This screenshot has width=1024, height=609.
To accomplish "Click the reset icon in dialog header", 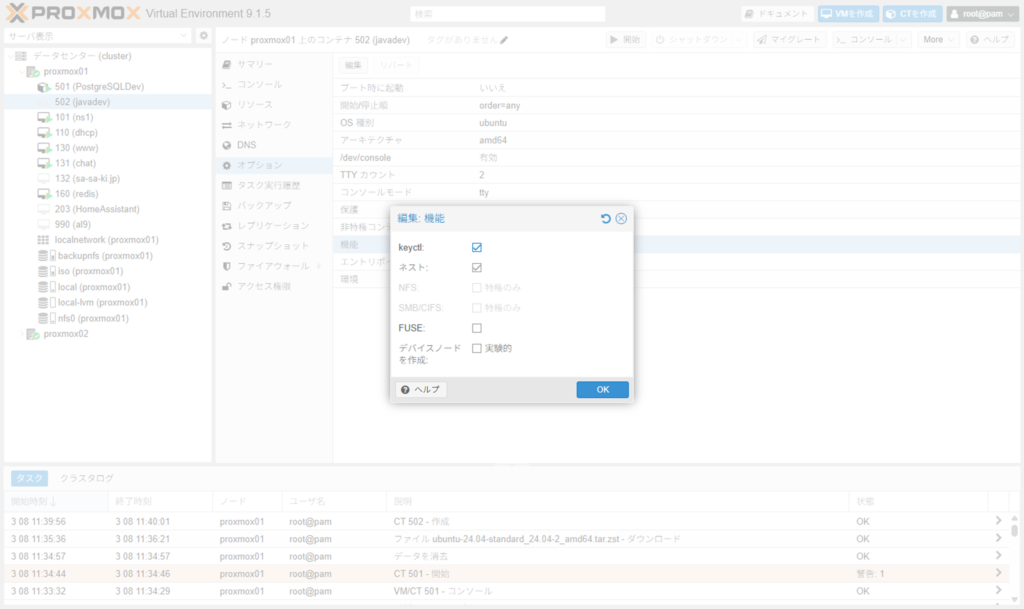I will click(x=606, y=218).
